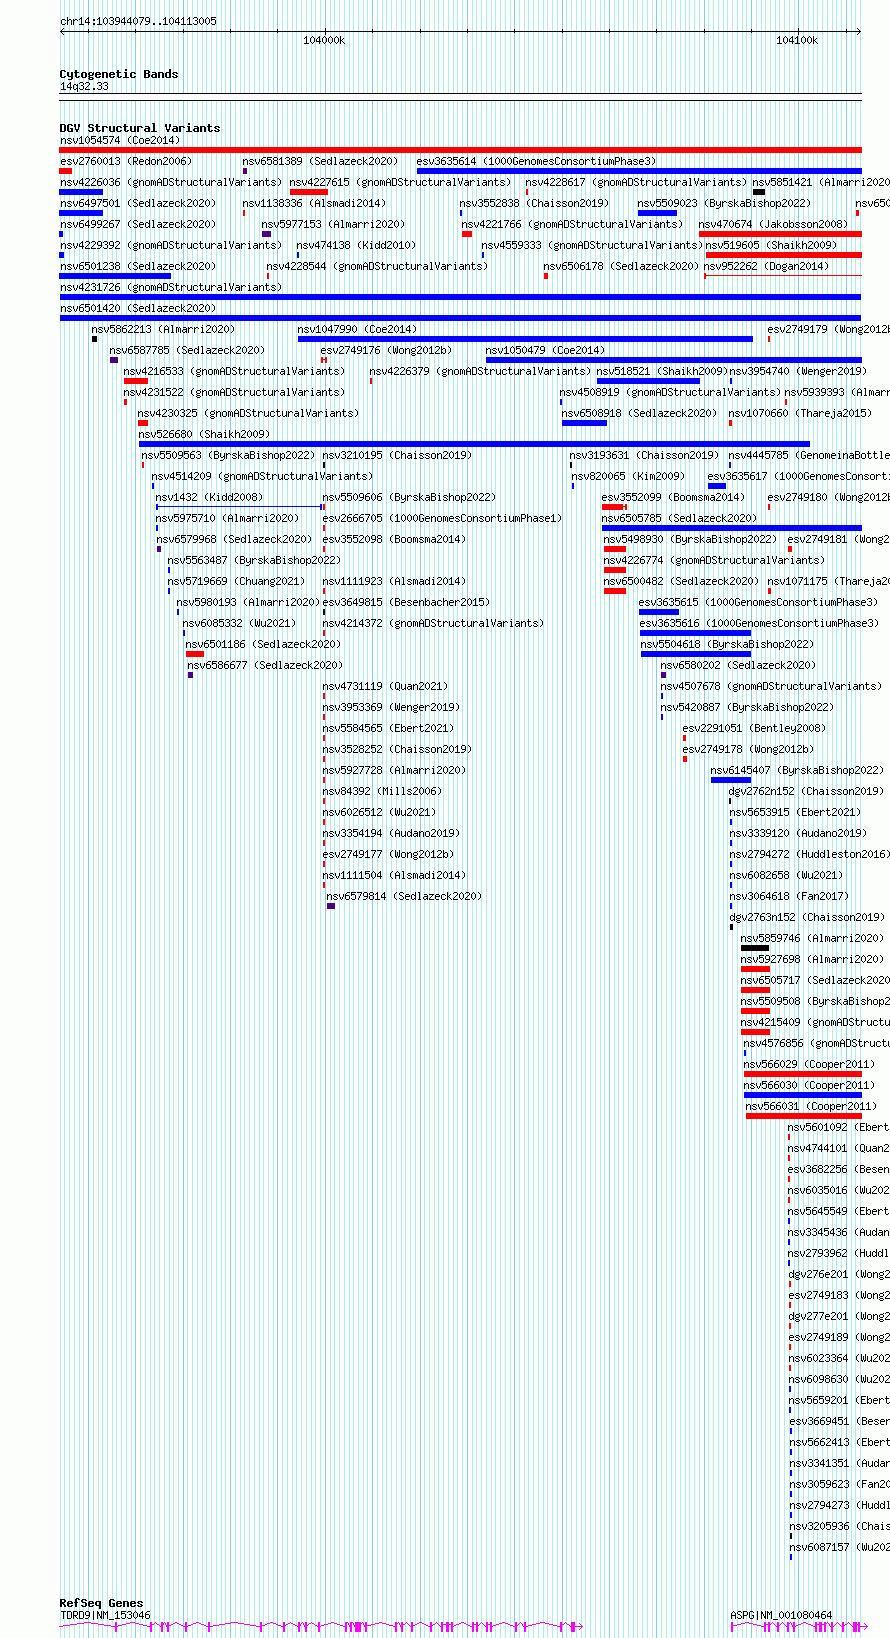
Task: Click nsv6586677 (Sedlazeck2020) label
Action: (265, 665)
